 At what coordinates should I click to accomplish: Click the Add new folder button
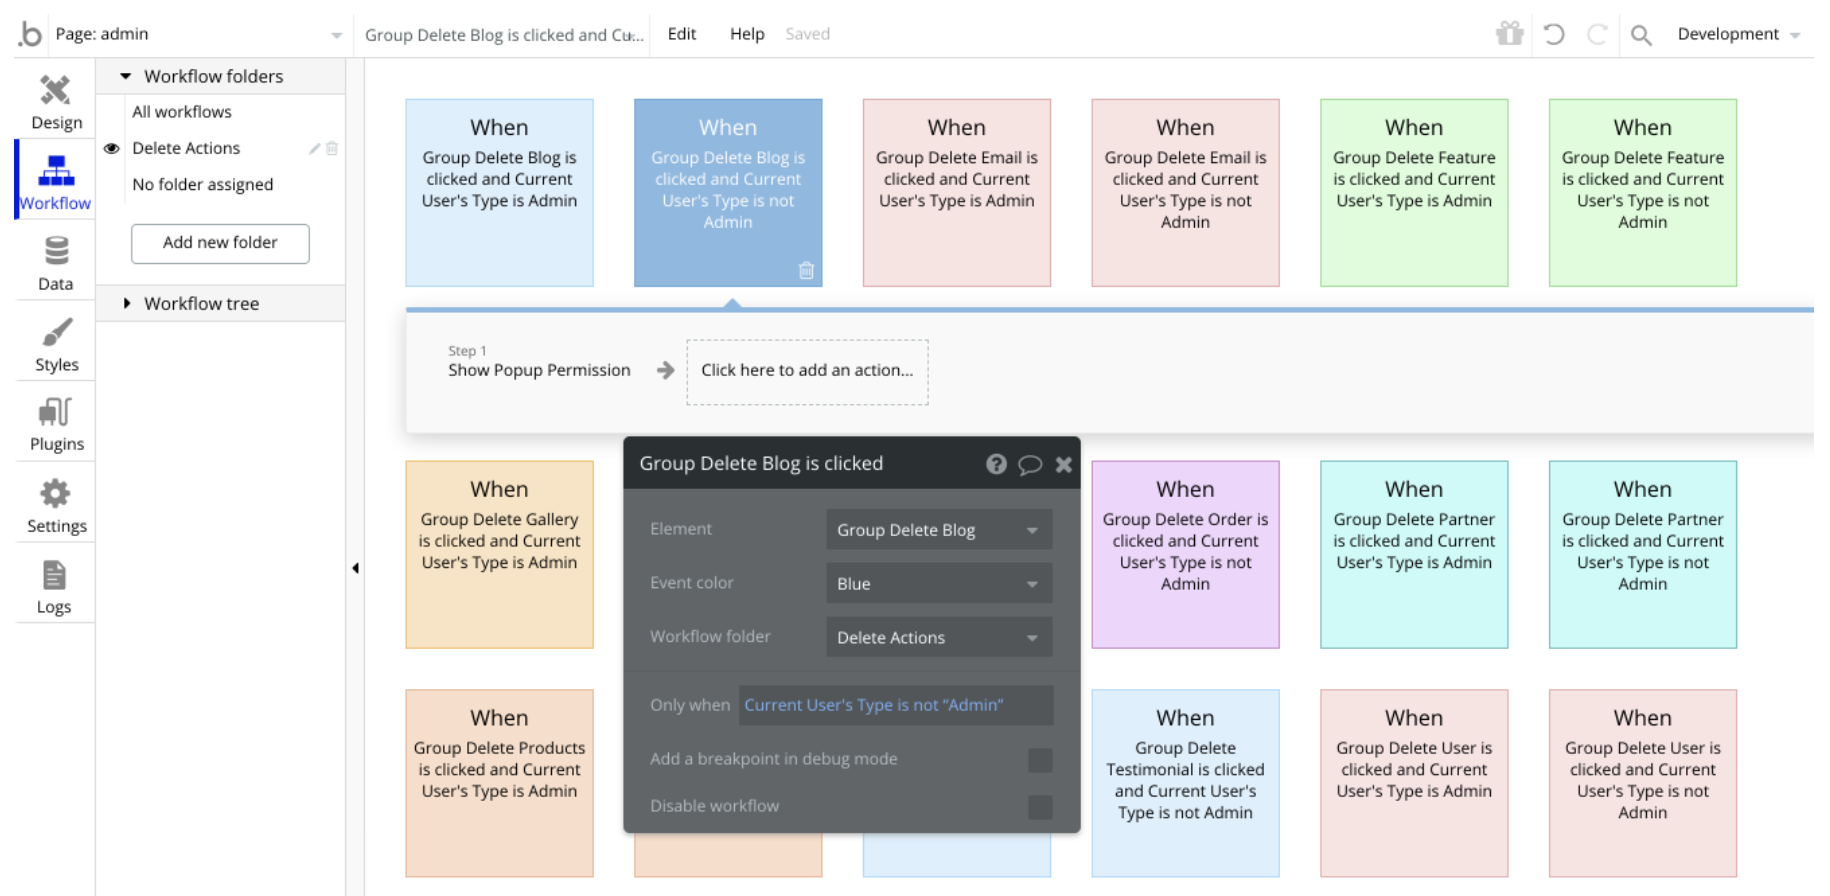(x=220, y=243)
